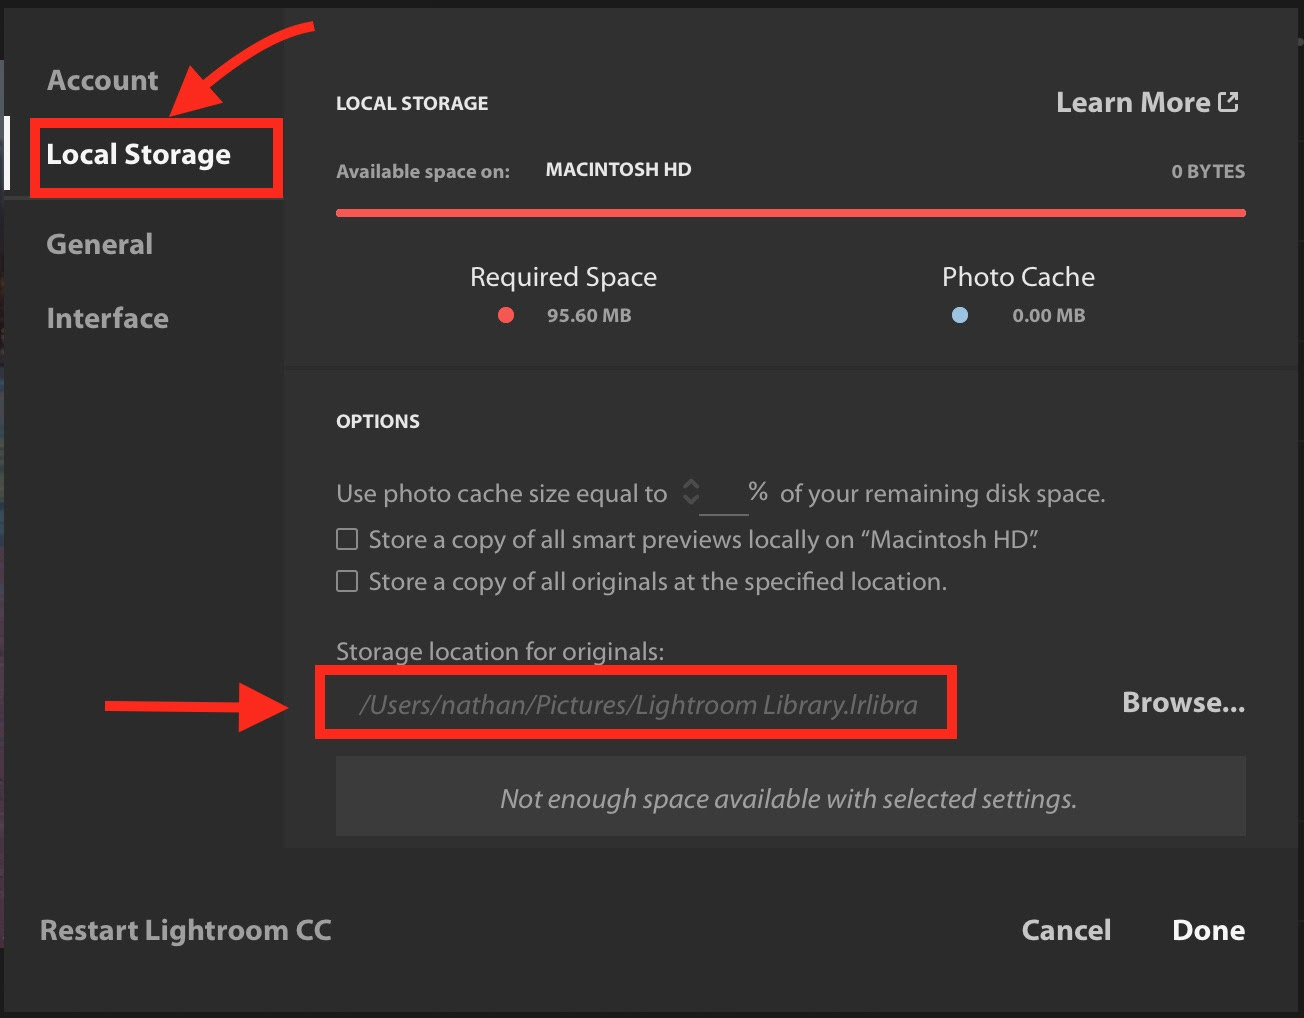1304x1018 pixels.
Task: Click the Learn More link
Action: click(1133, 102)
